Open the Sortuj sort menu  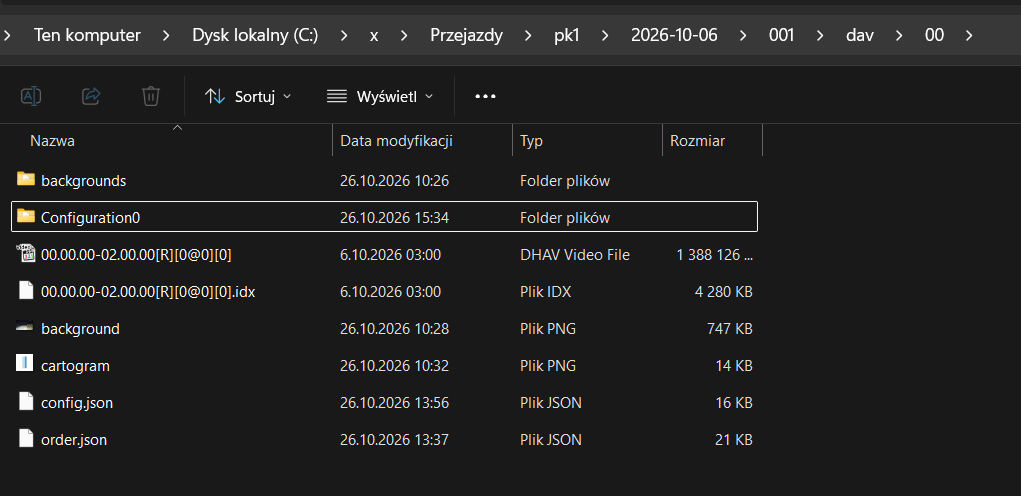tap(247, 97)
